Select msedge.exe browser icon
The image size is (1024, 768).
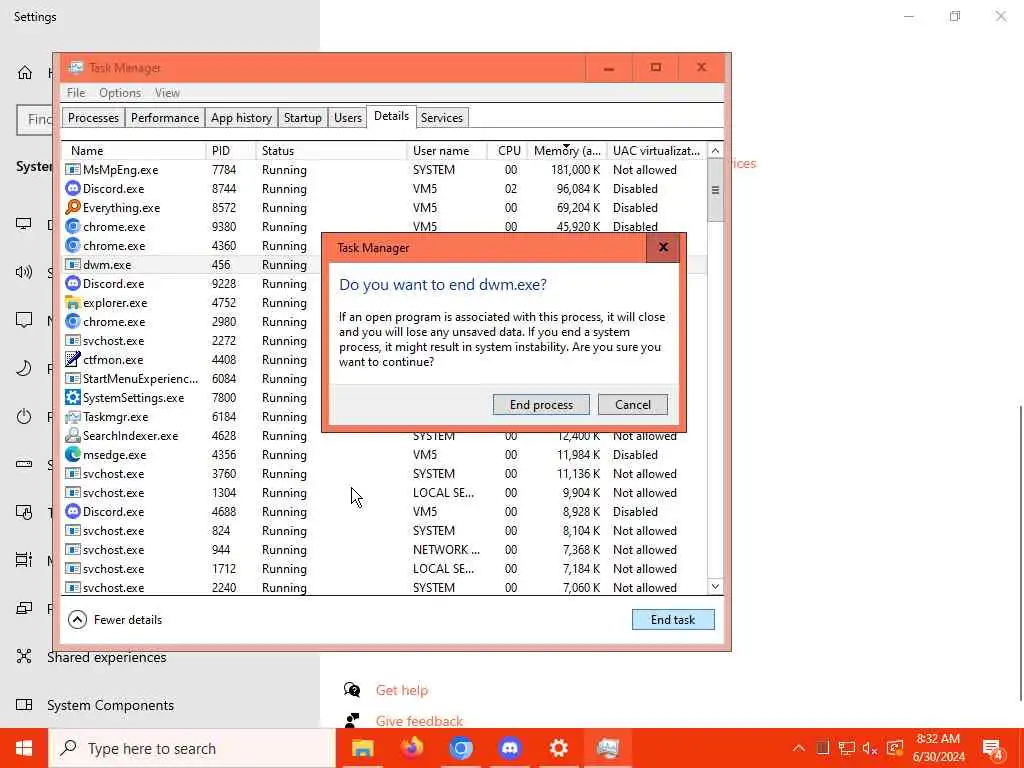(x=72, y=455)
